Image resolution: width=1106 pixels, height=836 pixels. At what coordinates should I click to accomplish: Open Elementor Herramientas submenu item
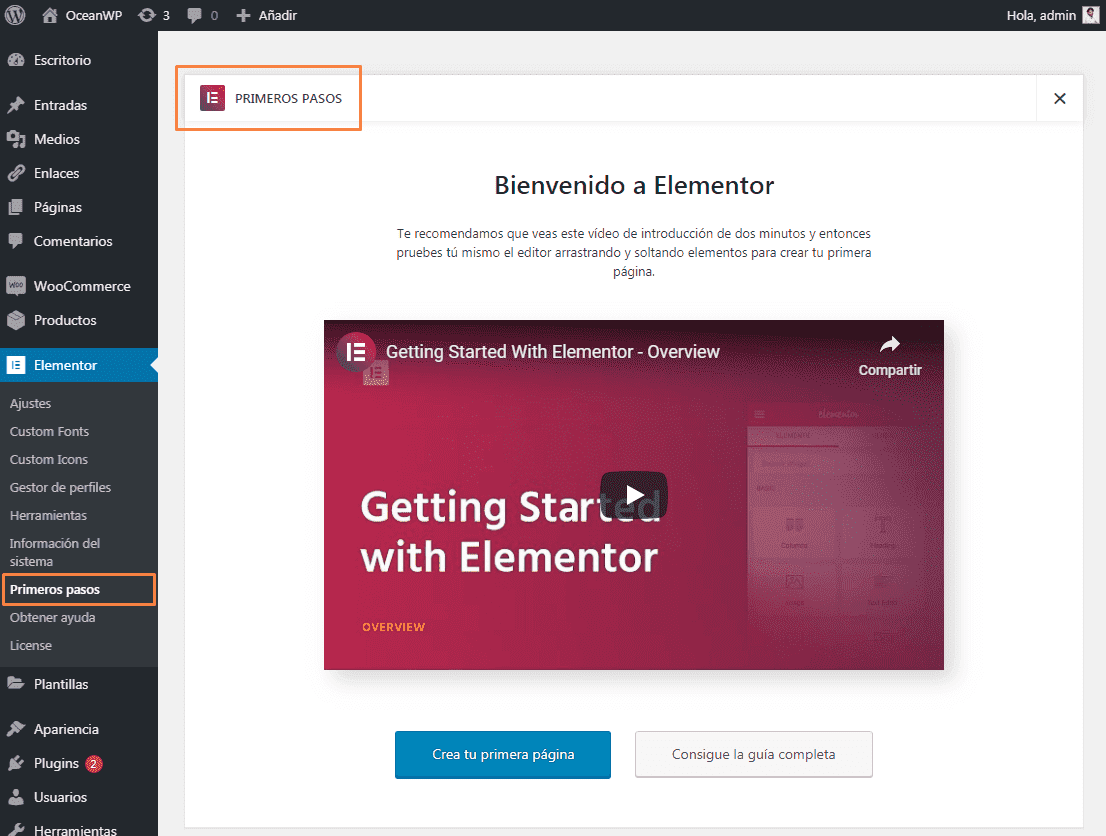click(x=48, y=515)
